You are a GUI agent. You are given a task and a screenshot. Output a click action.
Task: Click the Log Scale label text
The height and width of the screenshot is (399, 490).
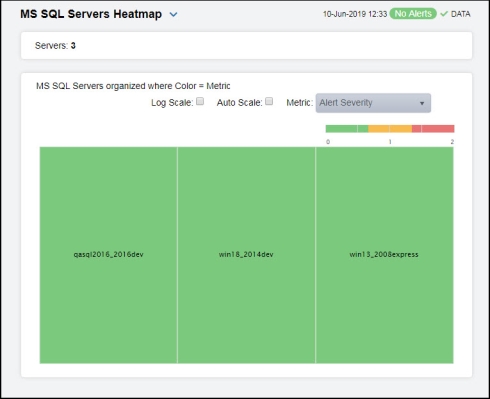point(172,103)
